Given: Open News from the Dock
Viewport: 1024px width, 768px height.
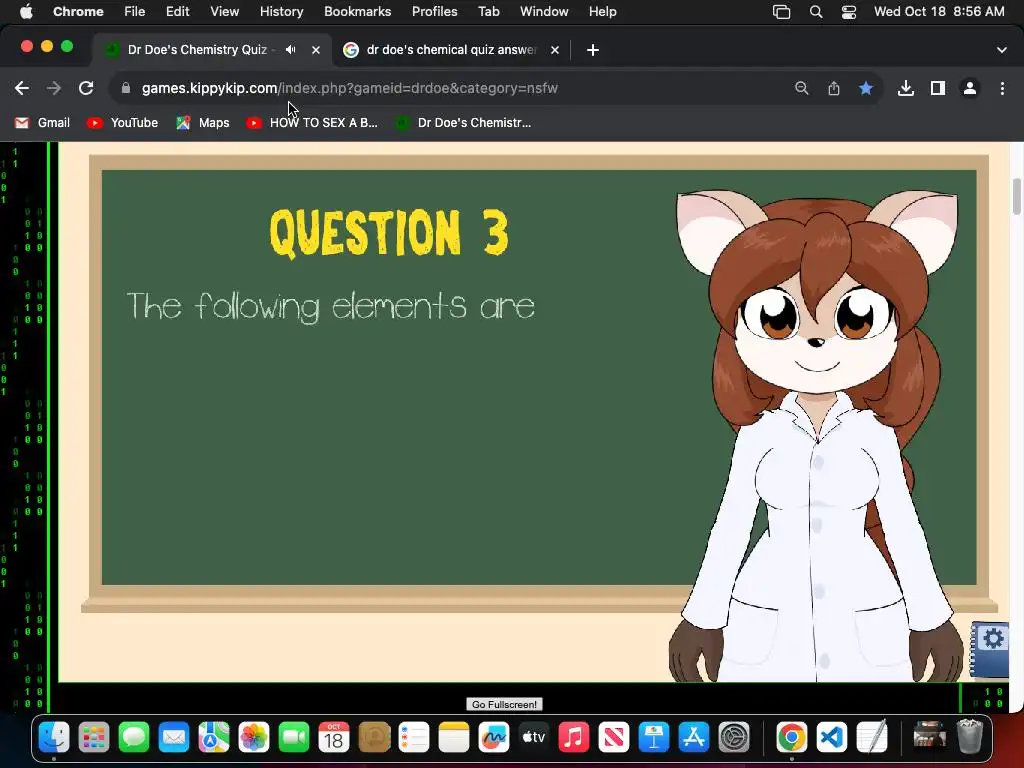Looking at the screenshot, I should click(x=614, y=738).
